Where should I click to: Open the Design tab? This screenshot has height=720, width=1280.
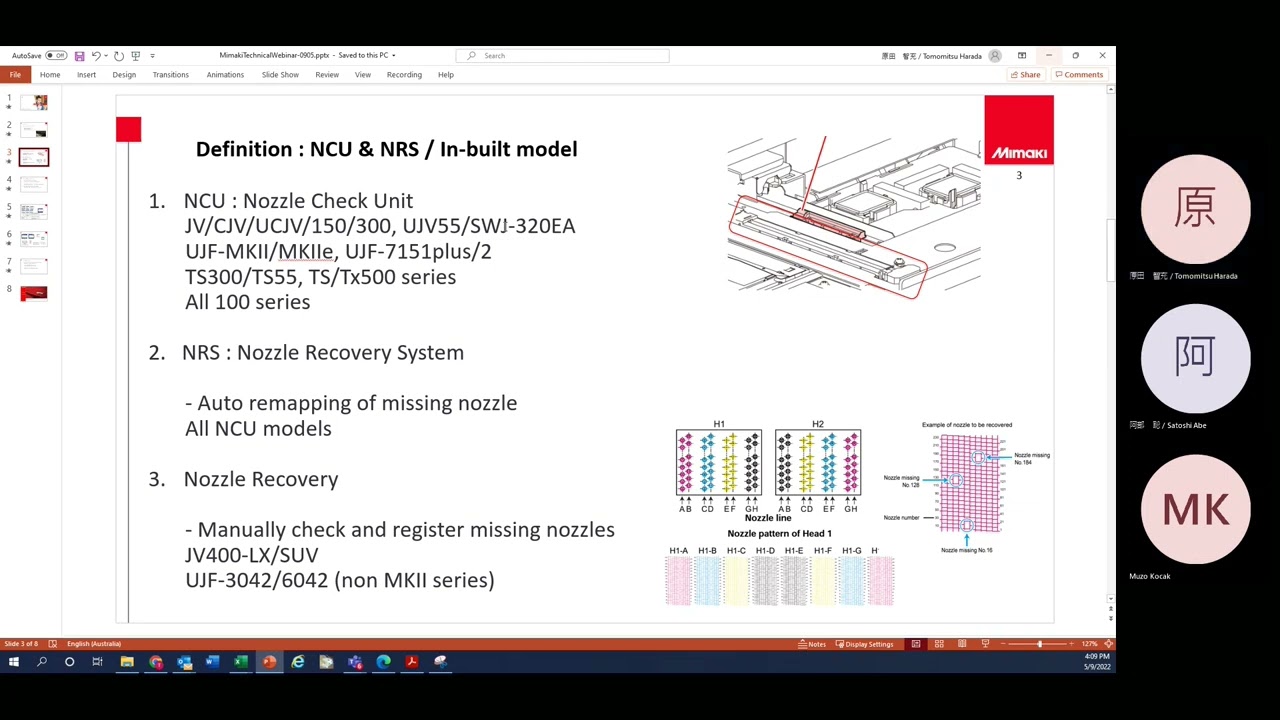point(124,75)
